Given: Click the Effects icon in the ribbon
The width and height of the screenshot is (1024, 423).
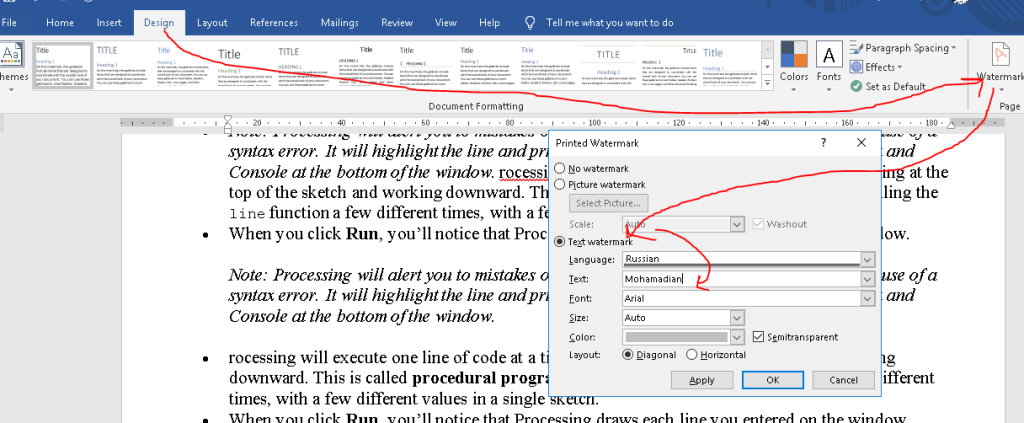Looking at the screenshot, I should [x=857, y=67].
